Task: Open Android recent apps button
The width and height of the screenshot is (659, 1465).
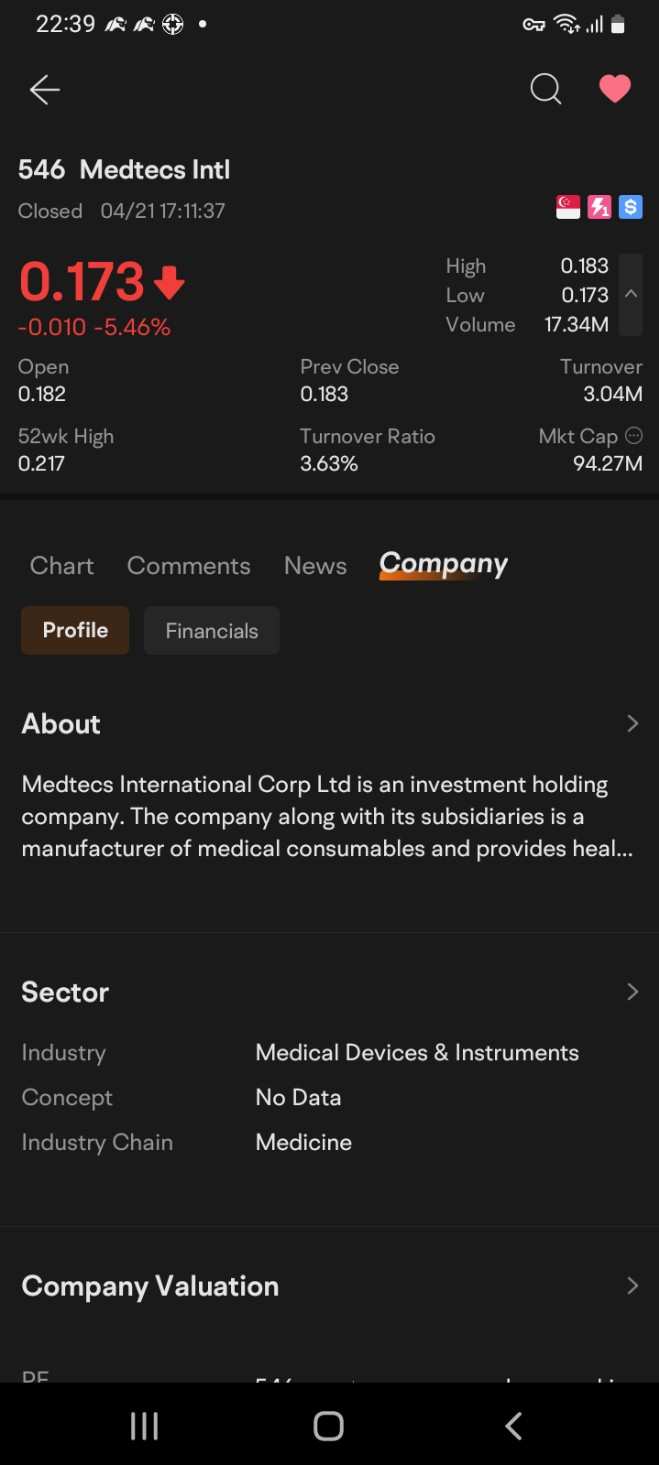Action: [145, 1426]
